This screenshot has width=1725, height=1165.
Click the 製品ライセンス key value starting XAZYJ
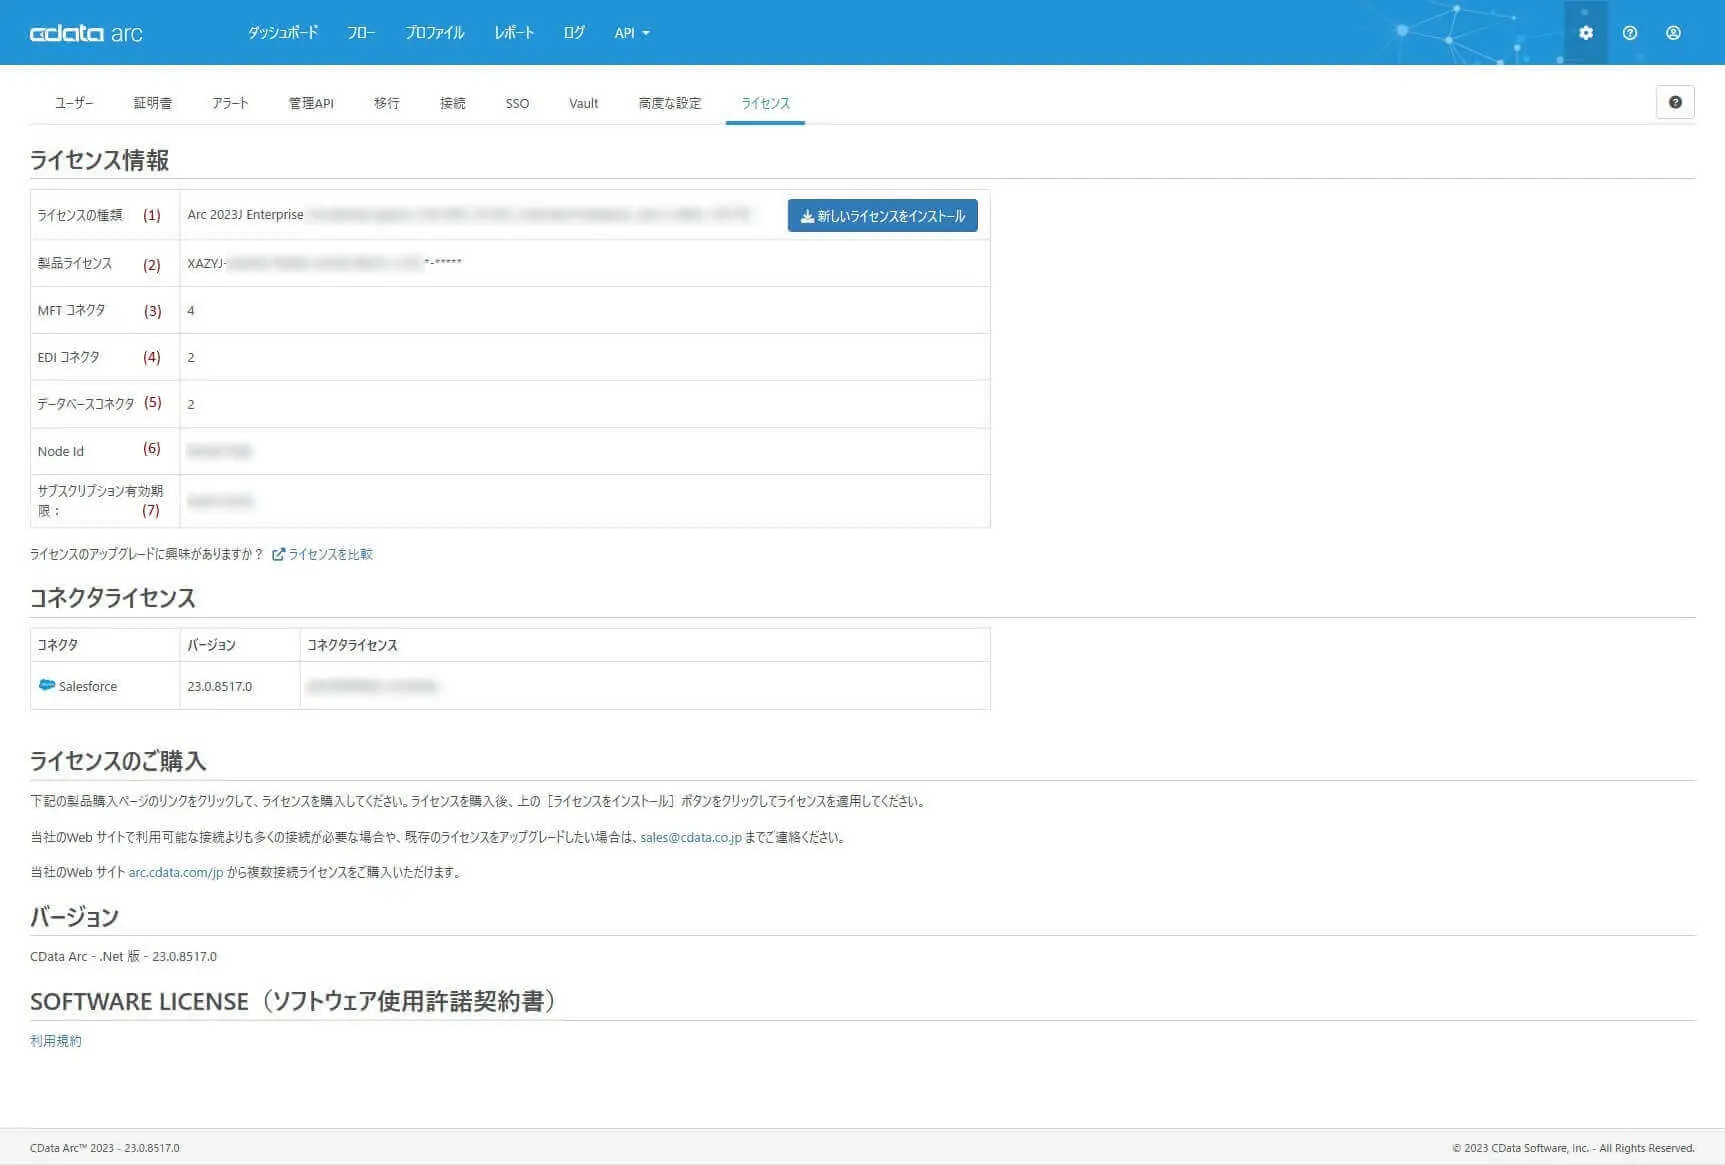[324, 263]
